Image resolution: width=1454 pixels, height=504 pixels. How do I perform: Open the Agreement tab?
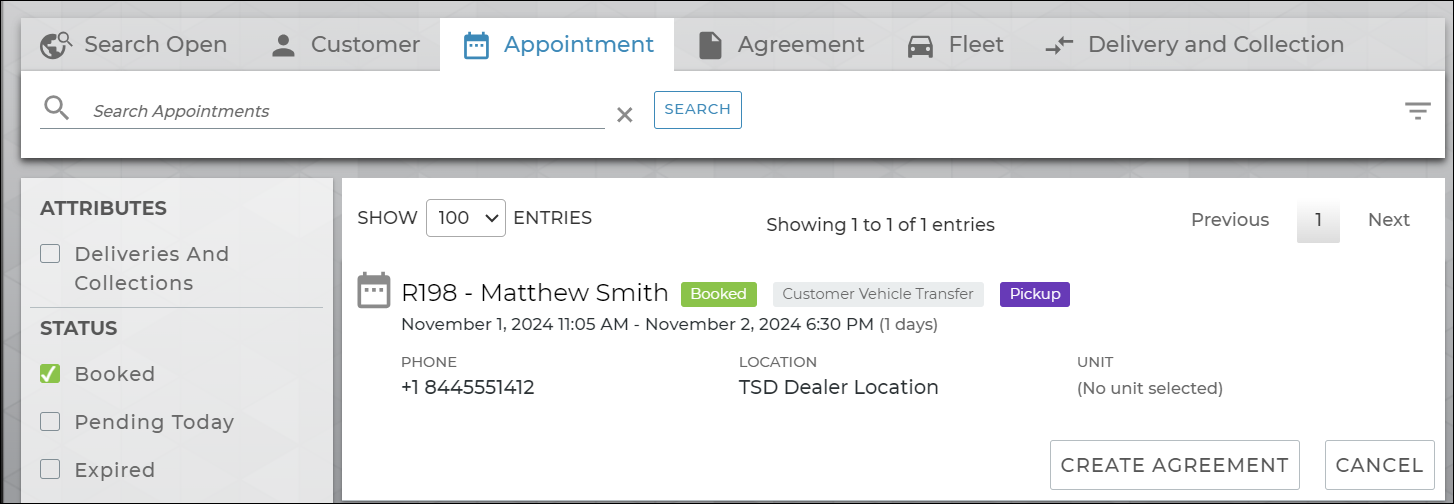tap(800, 45)
